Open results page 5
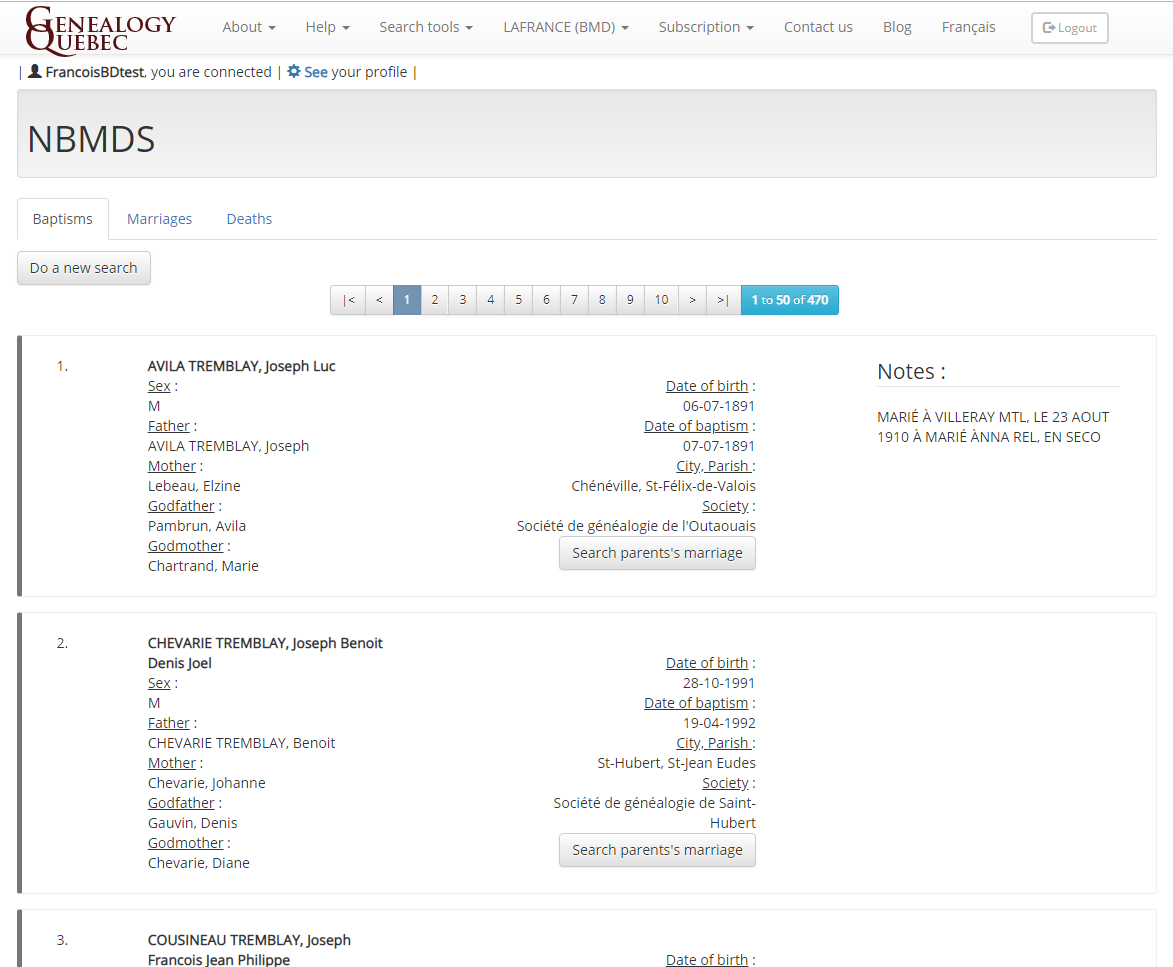 [x=518, y=300]
